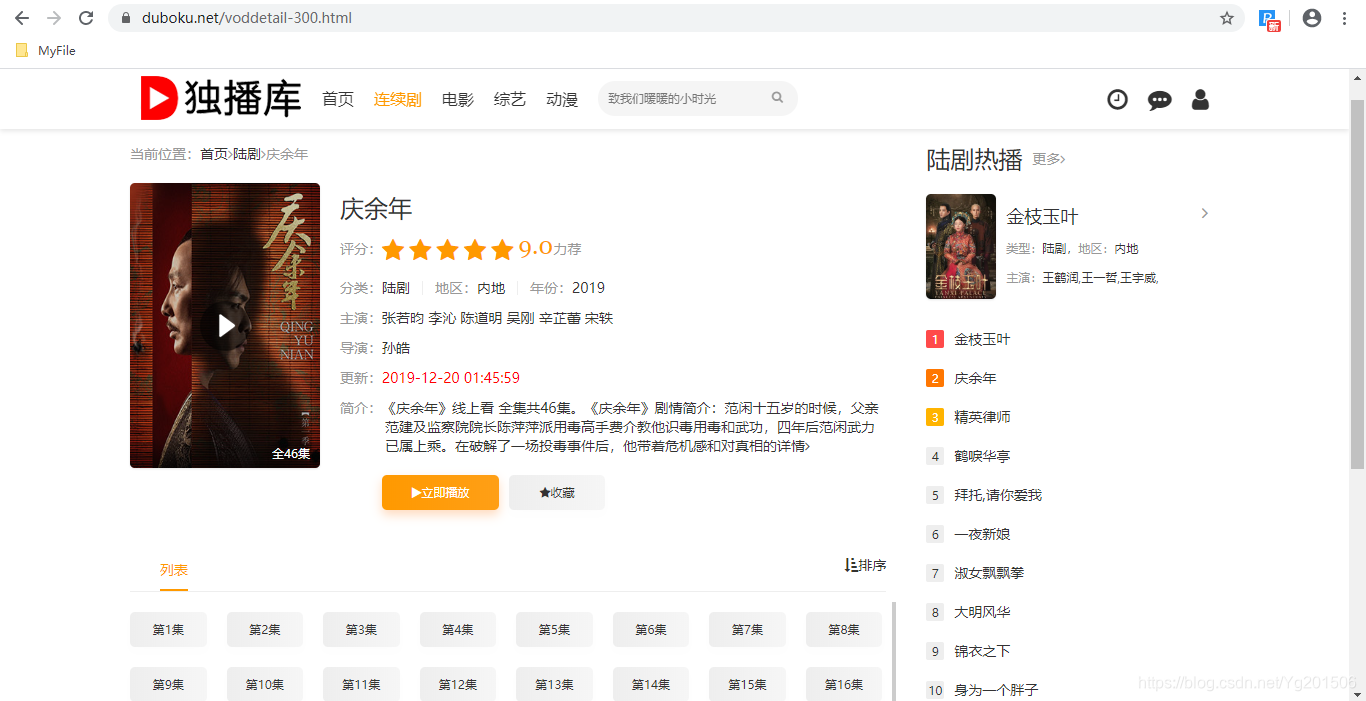1366x701 pixels.
Task: Play episode 第12集
Action: click(458, 685)
